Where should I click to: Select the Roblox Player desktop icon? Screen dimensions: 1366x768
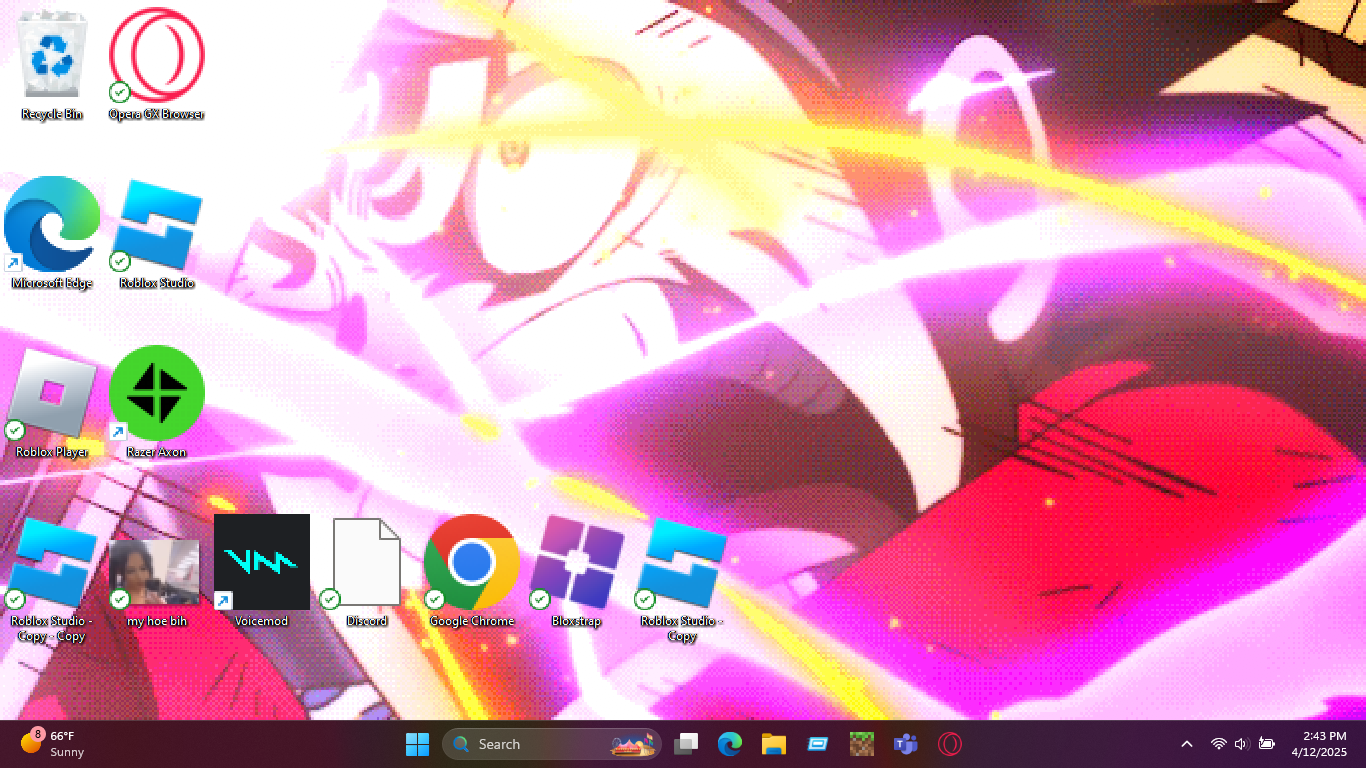tap(52, 403)
